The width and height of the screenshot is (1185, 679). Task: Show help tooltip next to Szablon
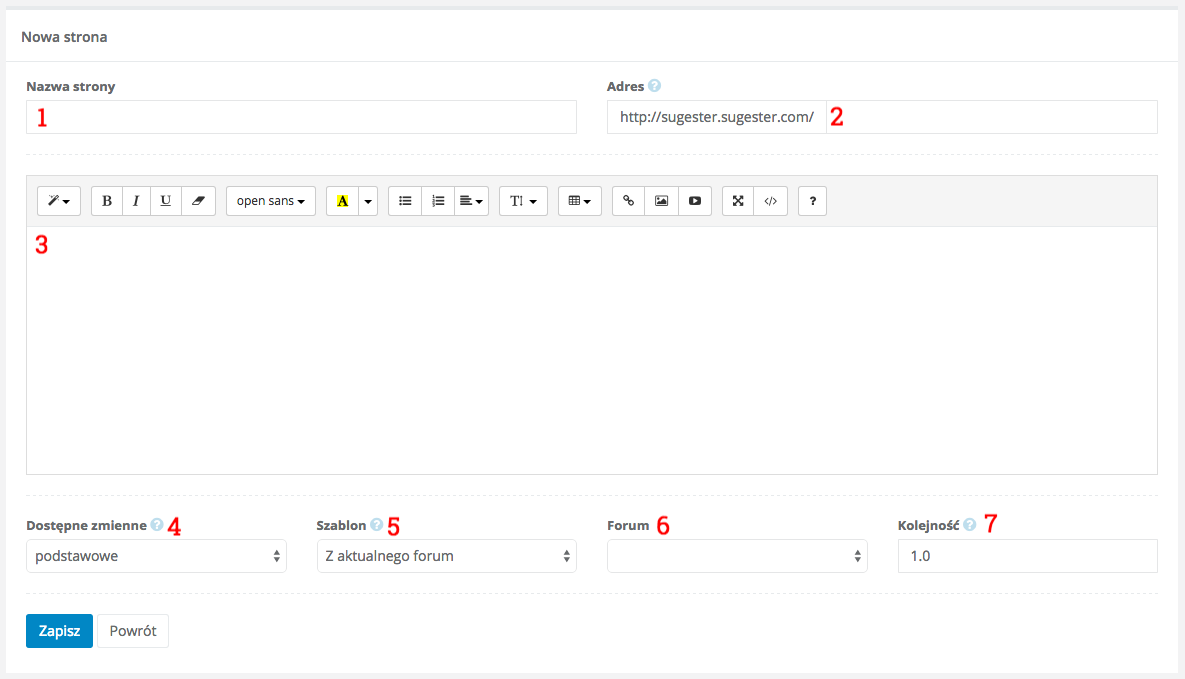376,525
